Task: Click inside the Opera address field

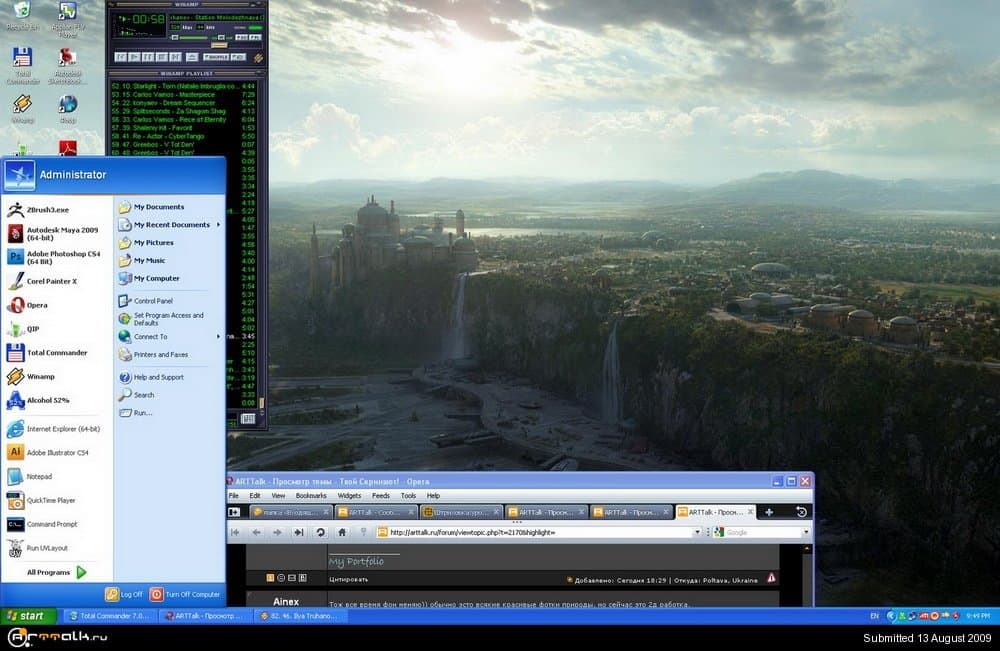Action: [x=539, y=532]
